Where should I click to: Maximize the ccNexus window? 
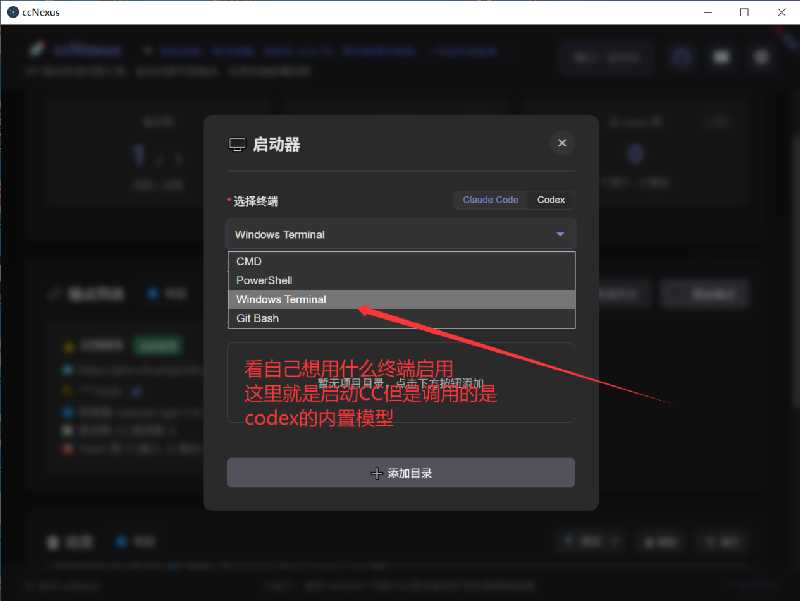744,12
